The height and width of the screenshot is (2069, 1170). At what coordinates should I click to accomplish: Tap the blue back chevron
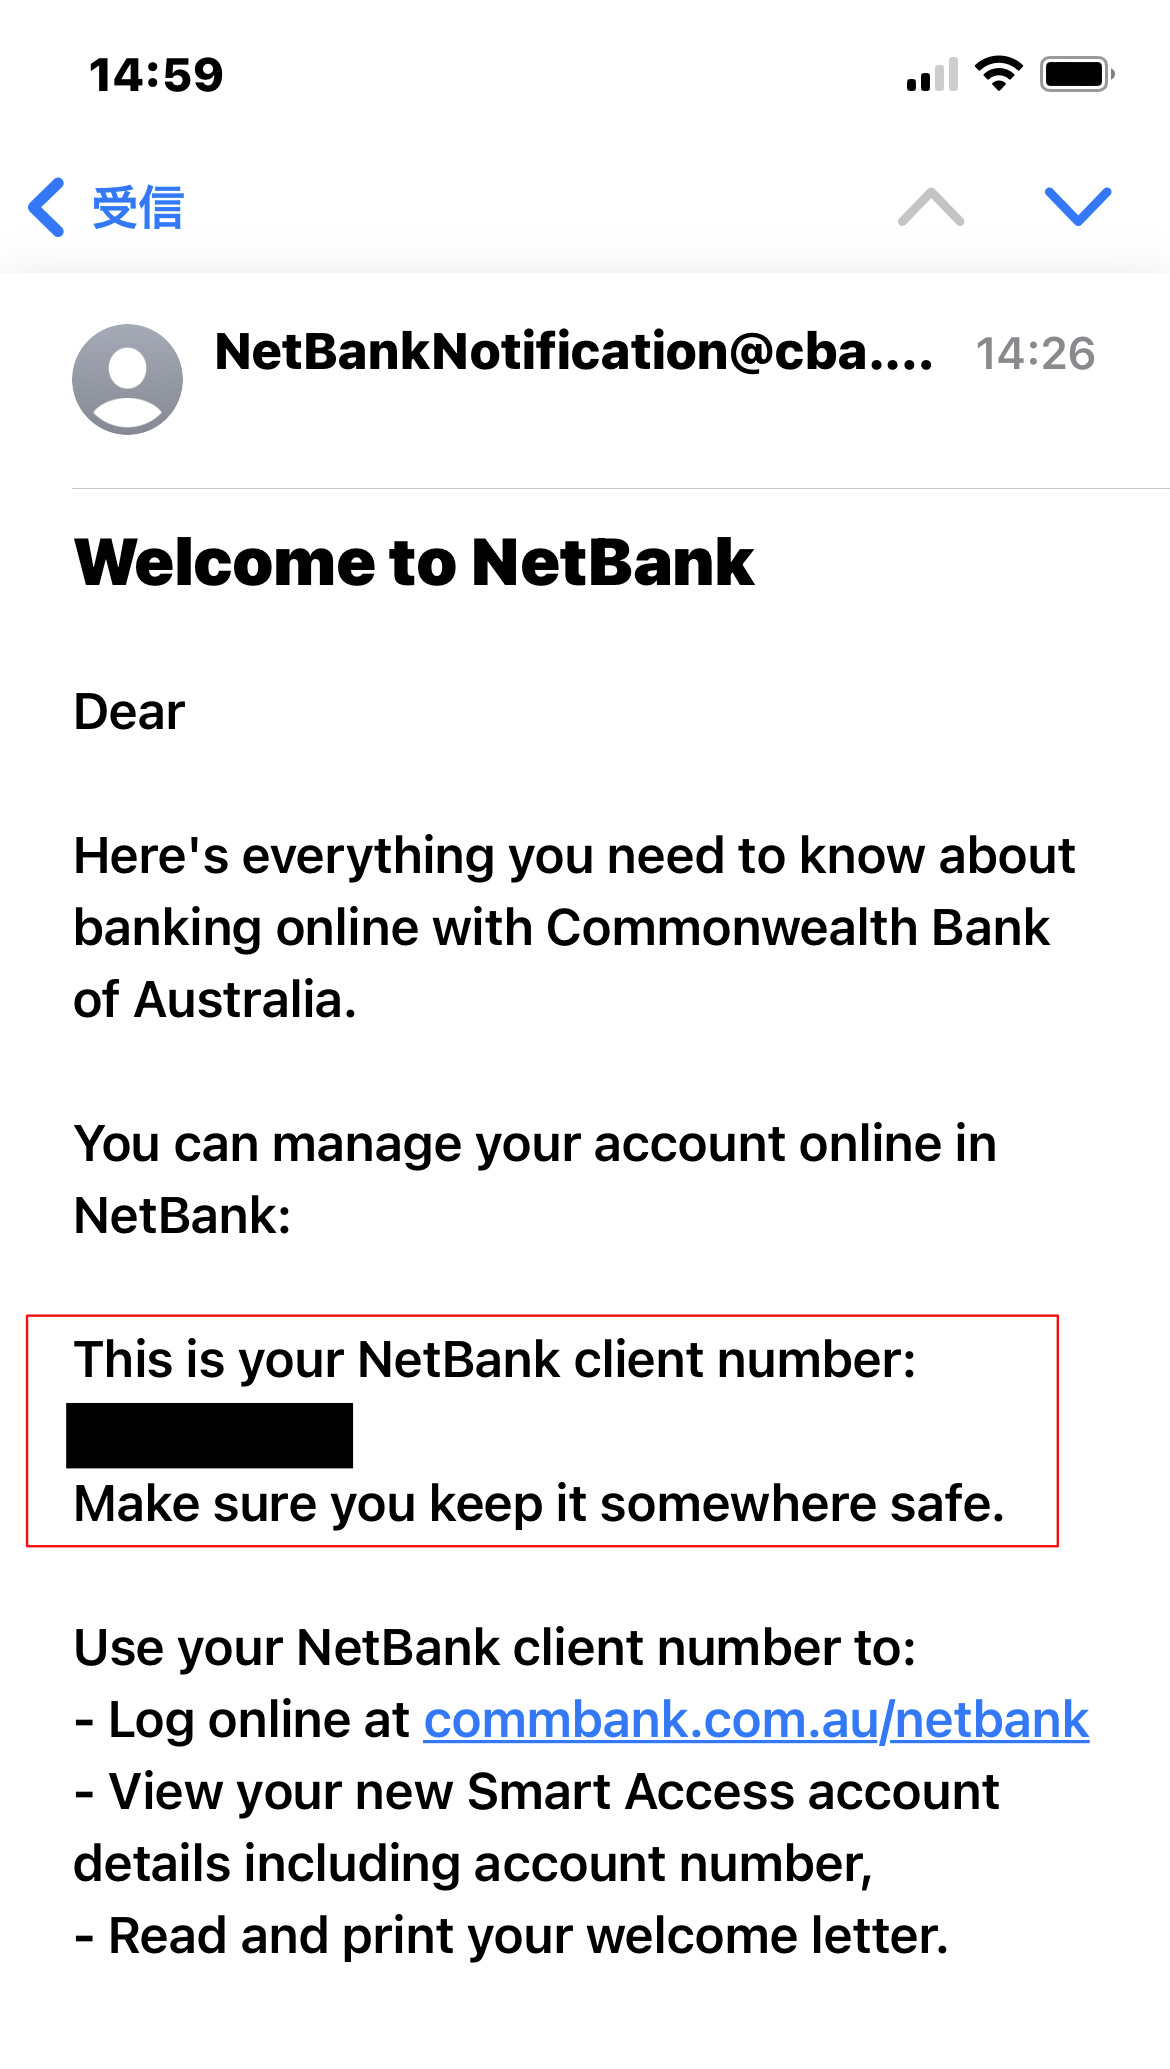(48, 207)
